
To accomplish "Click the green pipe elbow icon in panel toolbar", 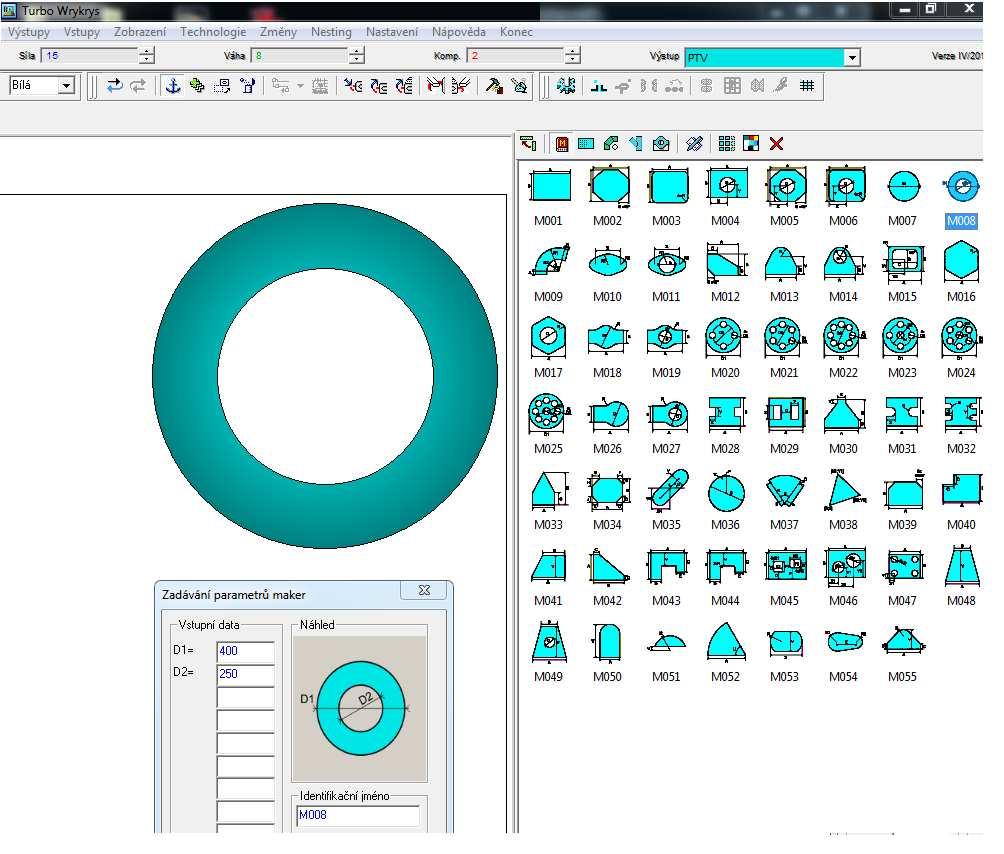I will click(611, 144).
